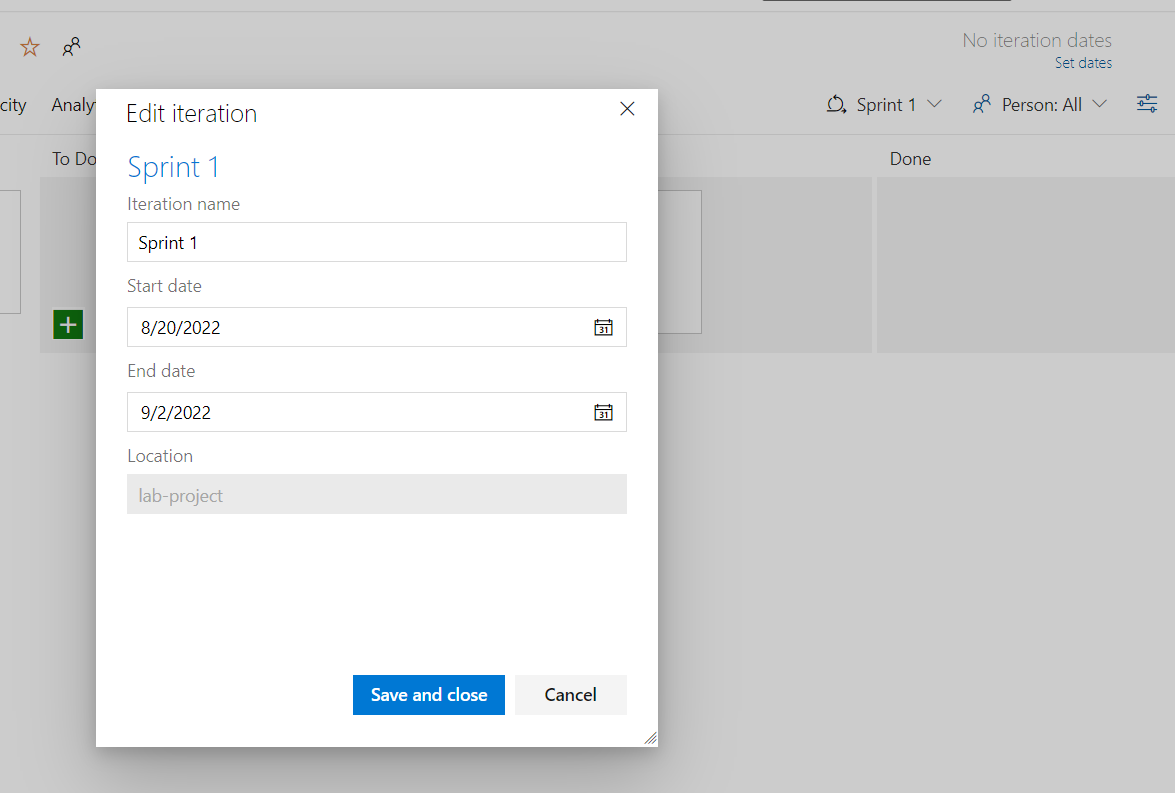
Task: Click the dialog resize grip corner
Action: pos(650,738)
